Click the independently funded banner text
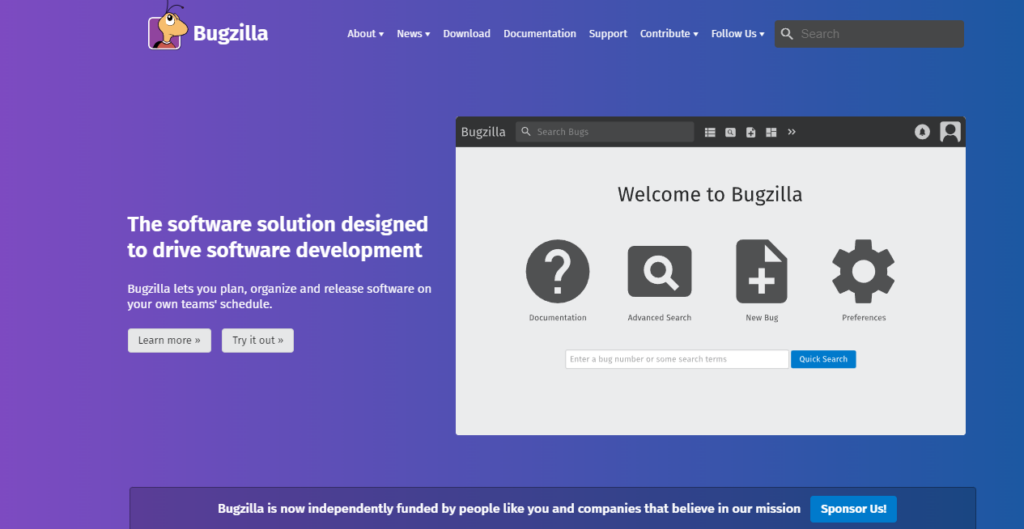 [x=509, y=509]
